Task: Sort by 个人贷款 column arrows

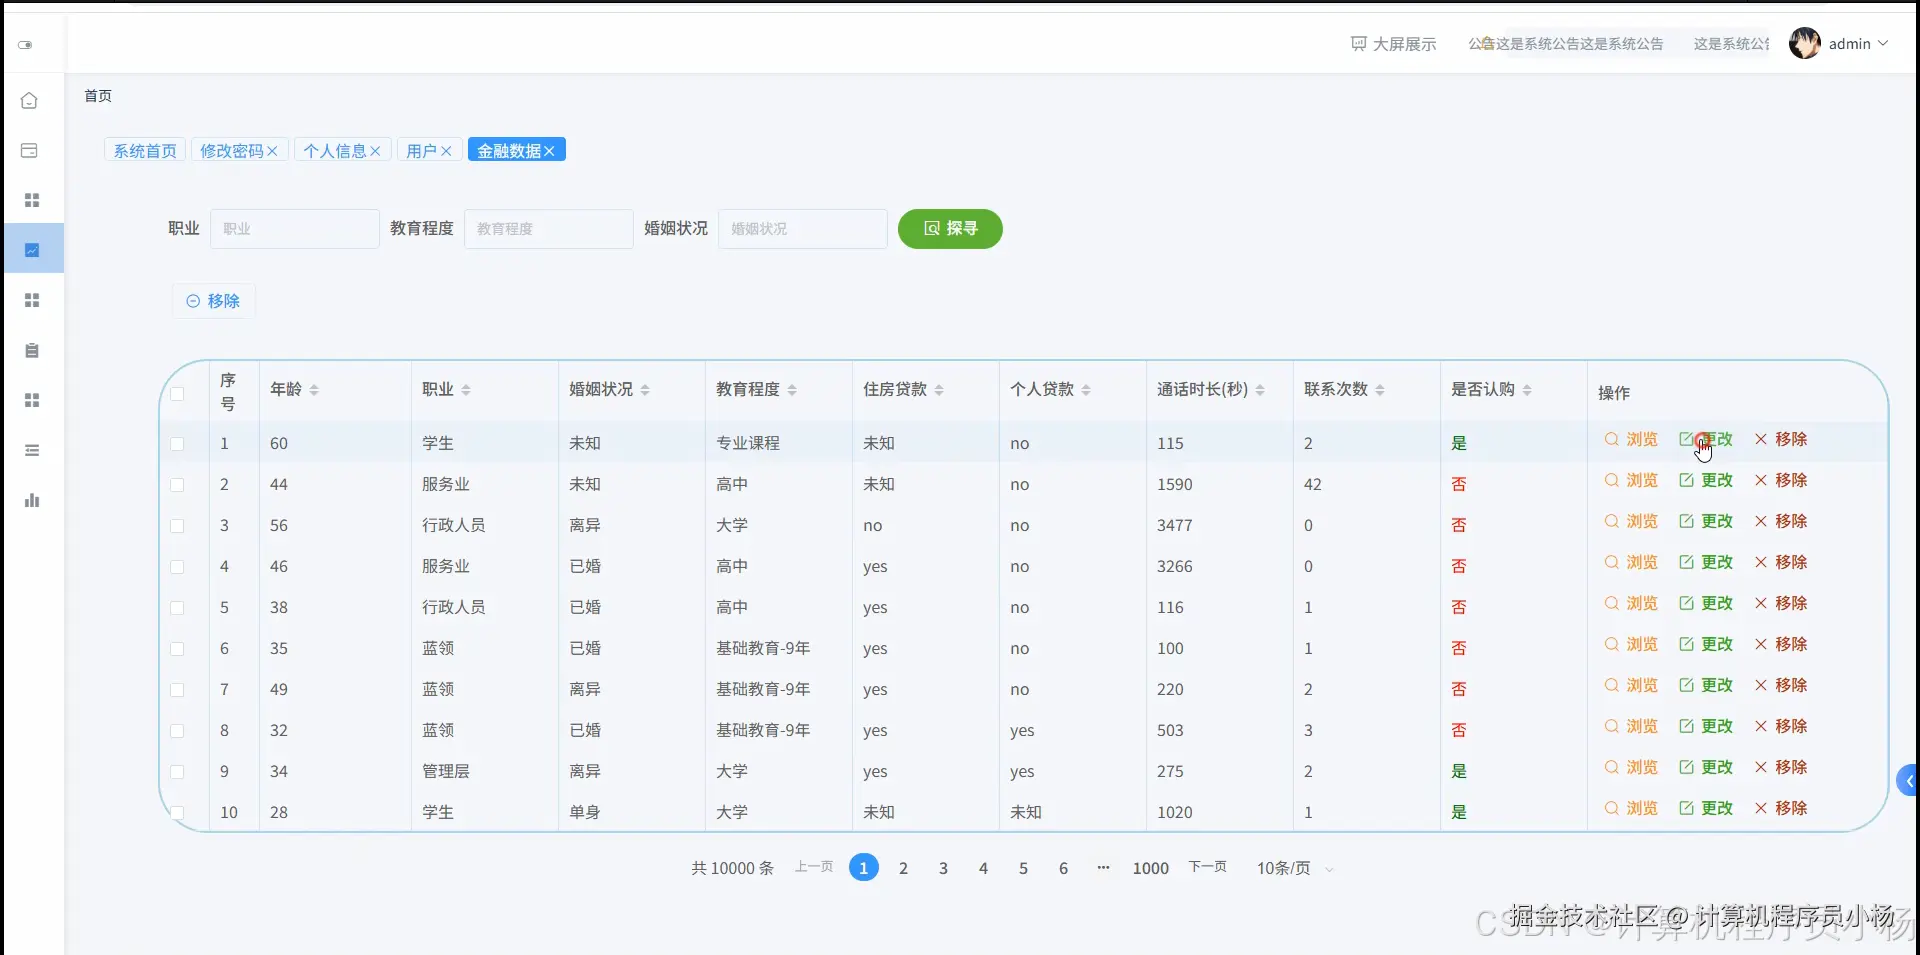Action: [x=1086, y=390]
